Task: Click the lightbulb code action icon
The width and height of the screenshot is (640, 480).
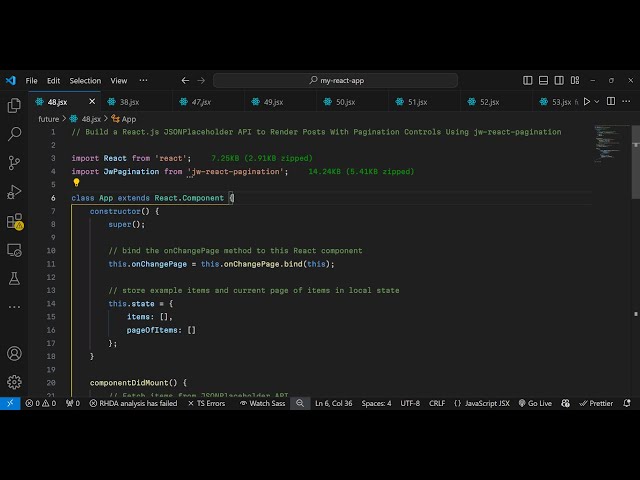Action: (76, 184)
